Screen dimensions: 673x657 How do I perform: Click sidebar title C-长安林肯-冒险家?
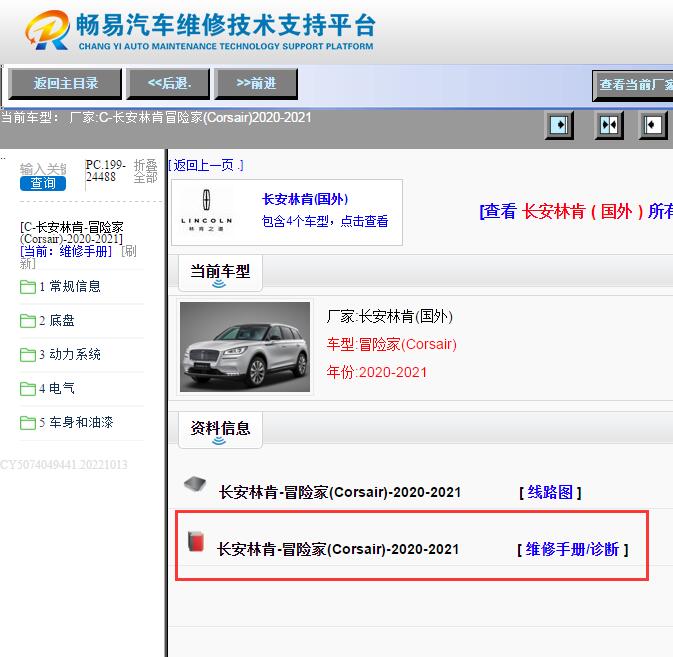pyautogui.click(x=72, y=233)
